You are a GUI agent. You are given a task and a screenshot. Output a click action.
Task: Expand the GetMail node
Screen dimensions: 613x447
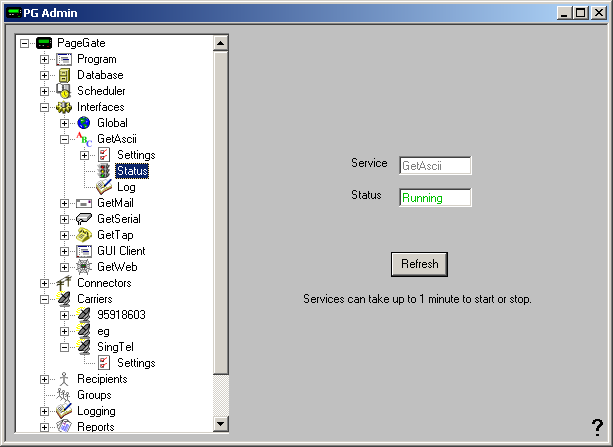tap(65, 203)
